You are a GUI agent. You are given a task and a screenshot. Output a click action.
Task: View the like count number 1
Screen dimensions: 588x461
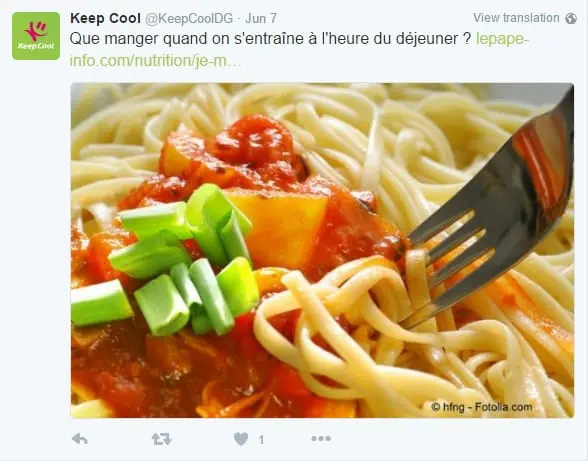(261, 439)
